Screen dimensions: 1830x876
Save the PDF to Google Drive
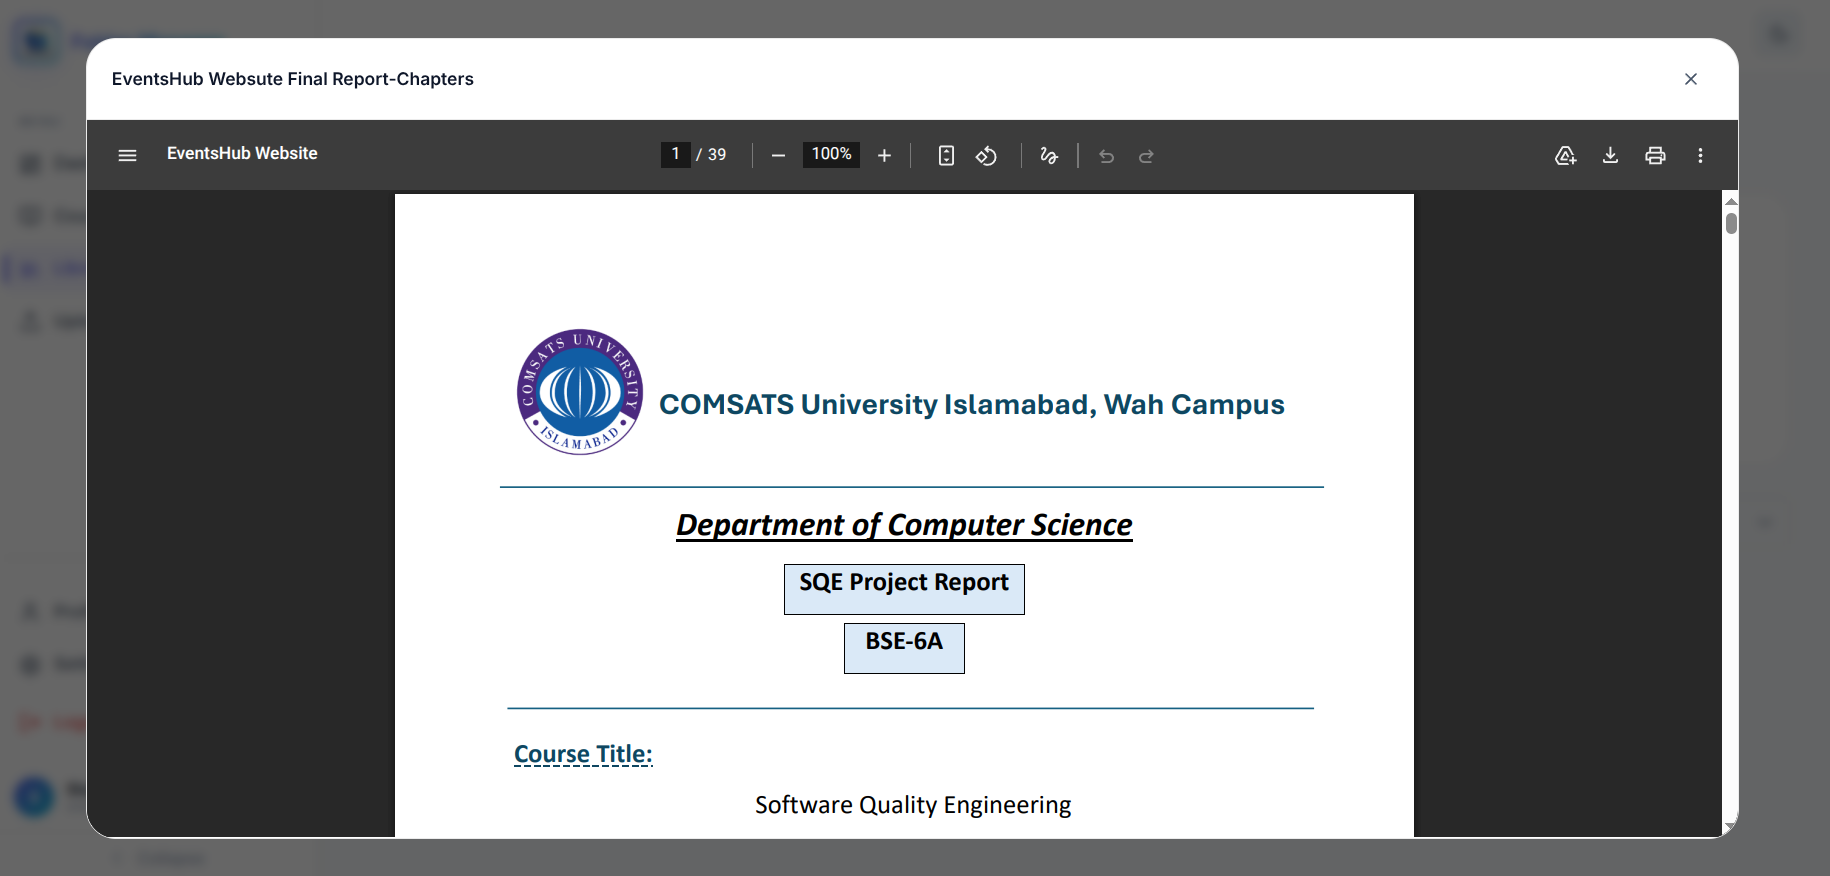tap(1565, 155)
